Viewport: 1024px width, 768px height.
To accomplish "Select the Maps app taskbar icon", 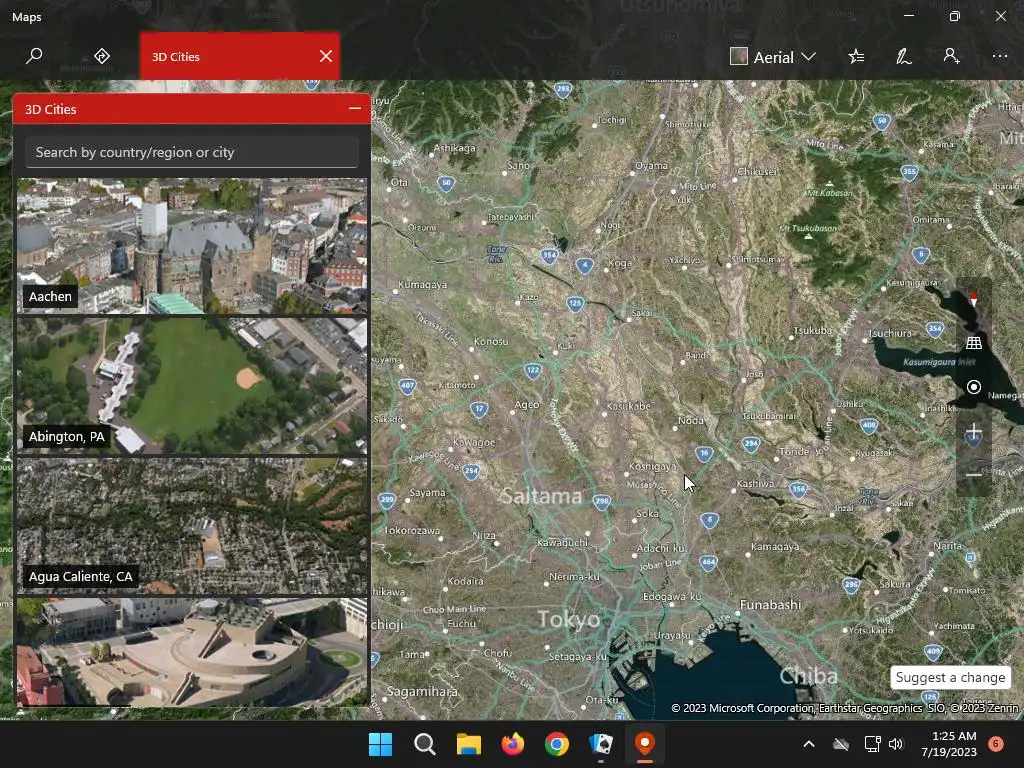I will 645,744.
